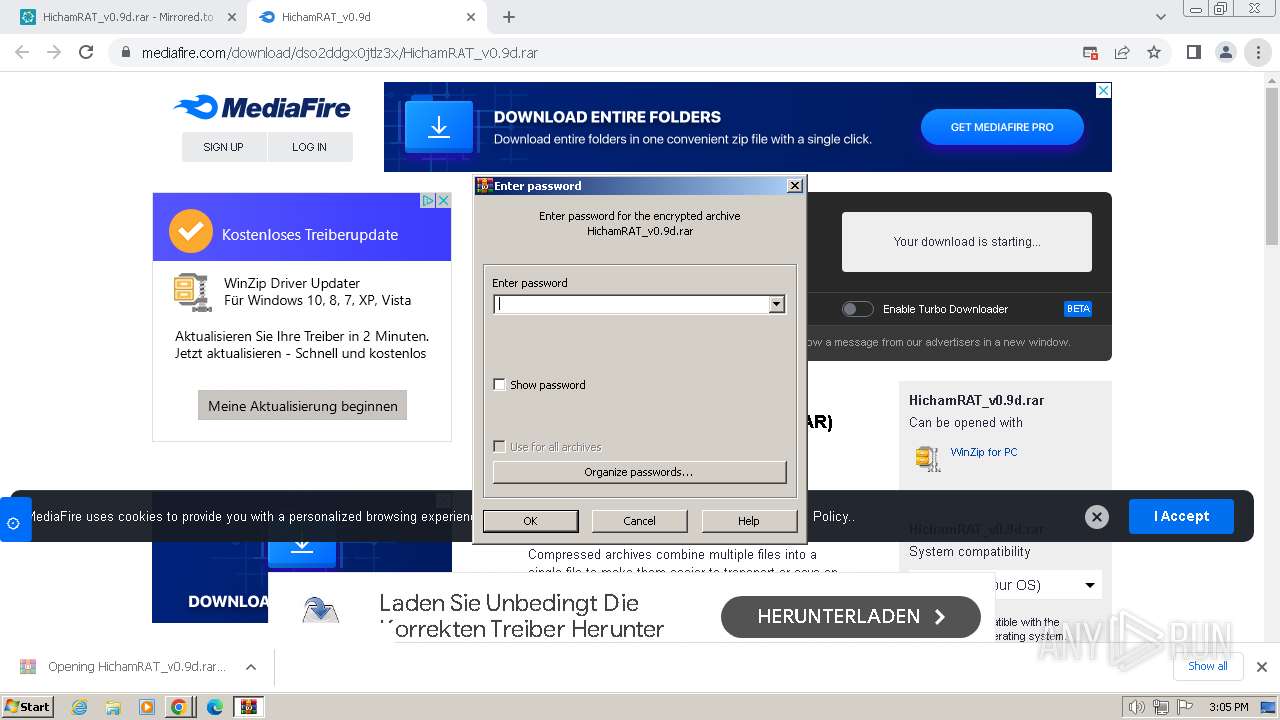Click the SIGN UP button
Viewport: 1280px width, 720px height.
[224, 147]
